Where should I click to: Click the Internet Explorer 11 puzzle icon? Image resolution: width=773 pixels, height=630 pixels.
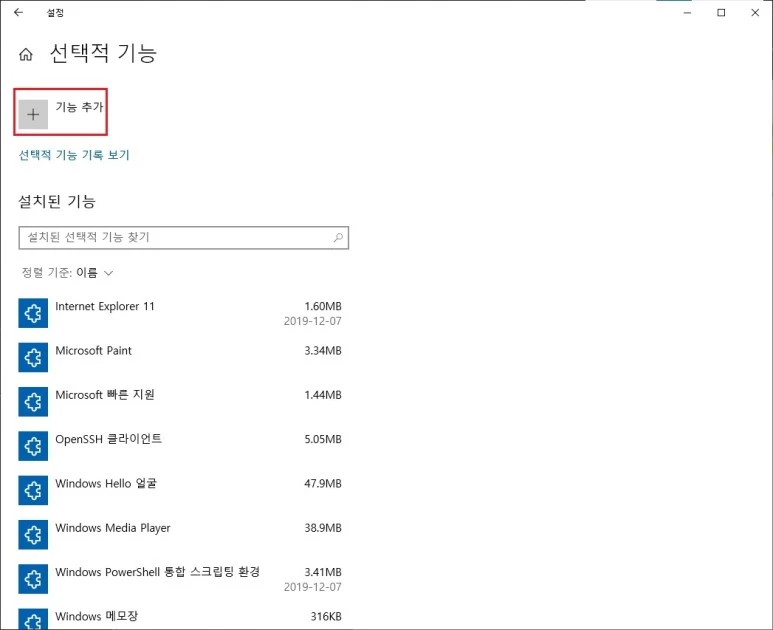point(33,313)
